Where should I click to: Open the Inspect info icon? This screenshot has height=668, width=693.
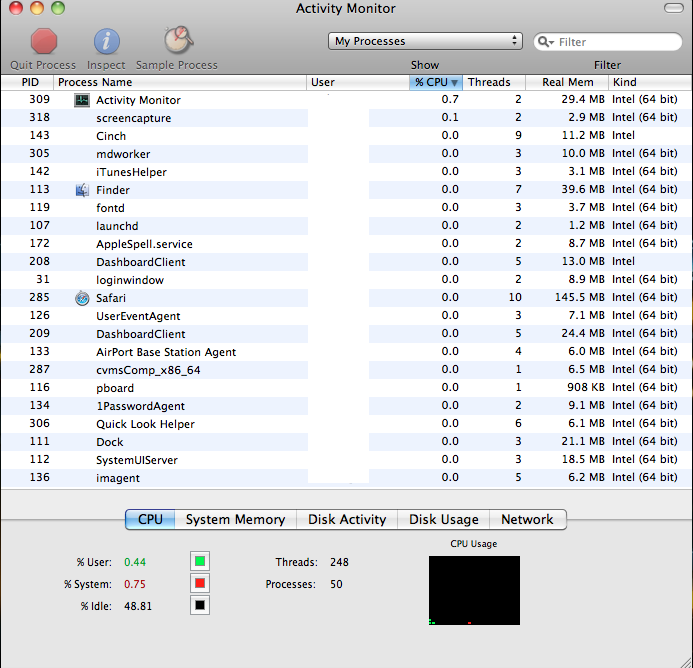click(107, 41)
